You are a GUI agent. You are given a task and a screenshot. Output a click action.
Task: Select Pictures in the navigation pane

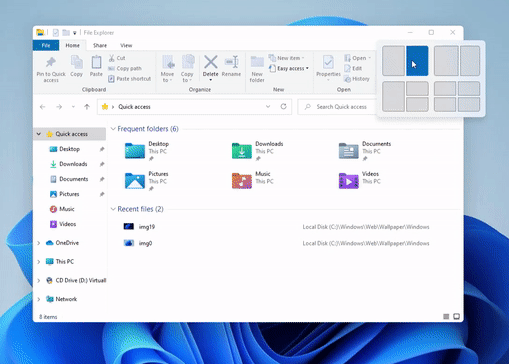coord(69,194)
